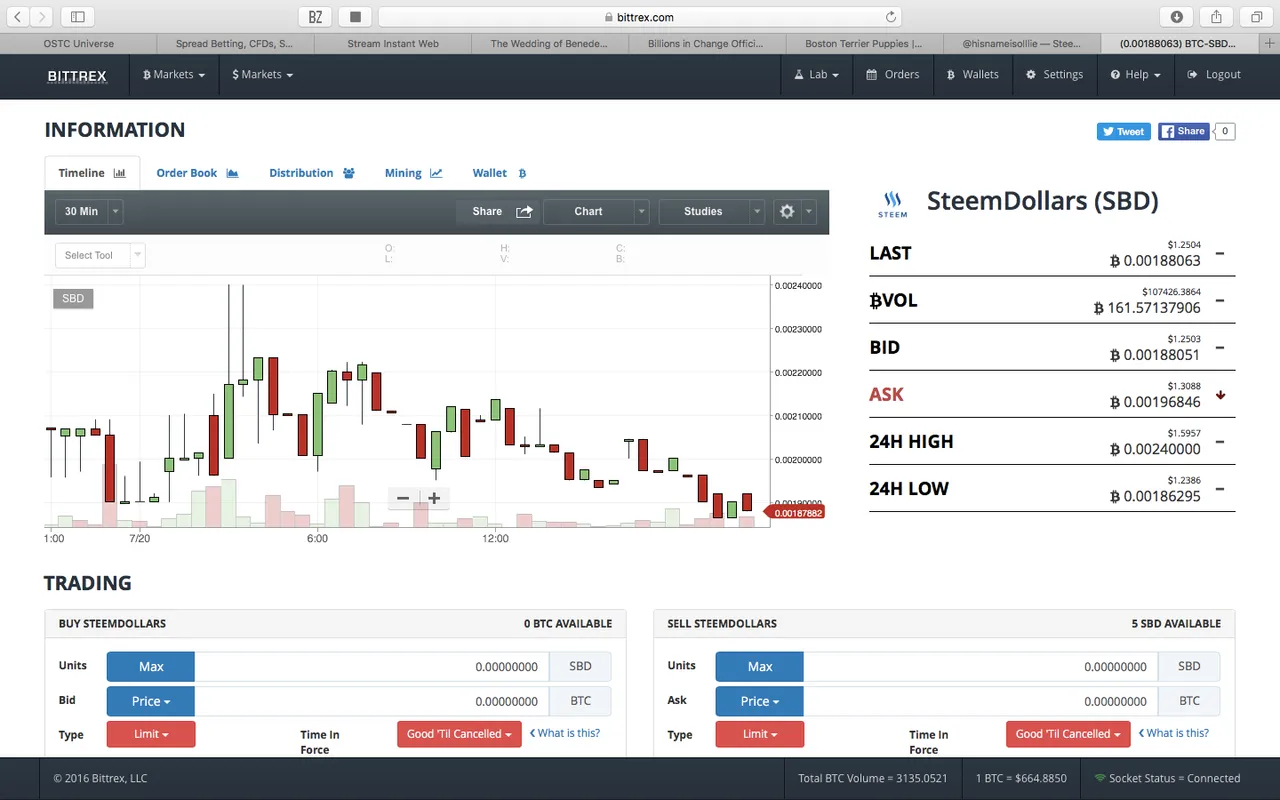Viewport: 1280px width, 800px height.
Task: Open Safari share icon
Action: (1217, 17)
